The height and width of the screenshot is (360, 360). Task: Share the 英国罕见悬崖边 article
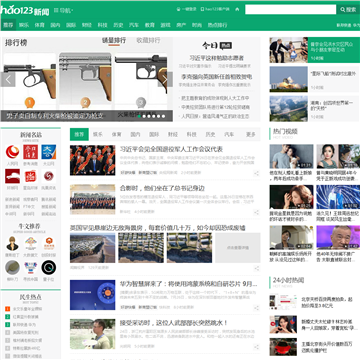[256, 268]
